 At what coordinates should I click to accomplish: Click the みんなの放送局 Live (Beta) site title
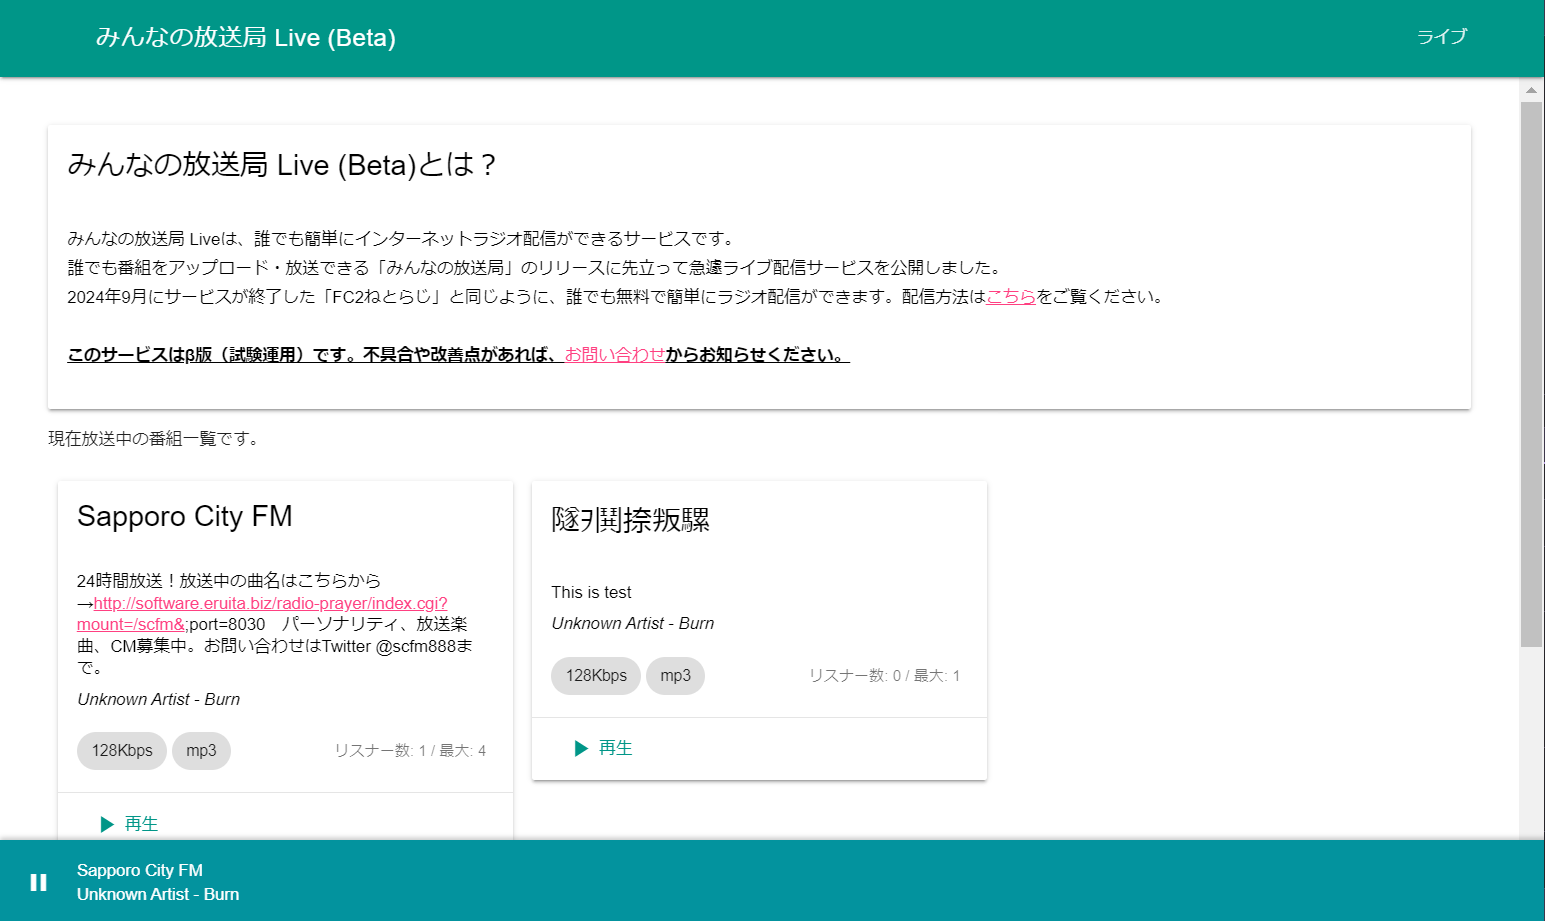click(x=246, y=38)
